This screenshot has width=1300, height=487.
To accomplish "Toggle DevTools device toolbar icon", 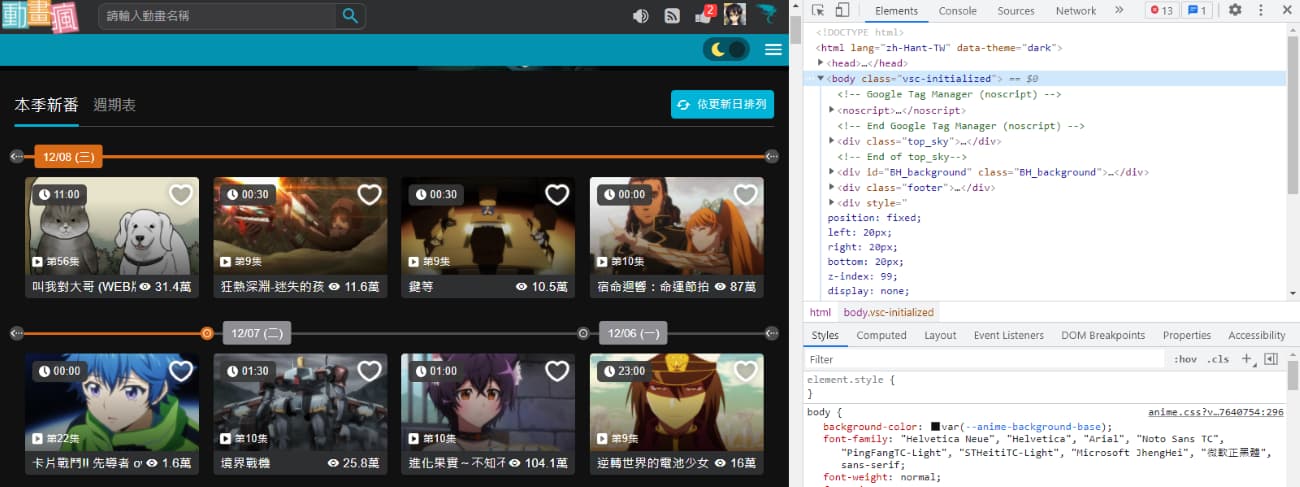I will pos(842,10).
